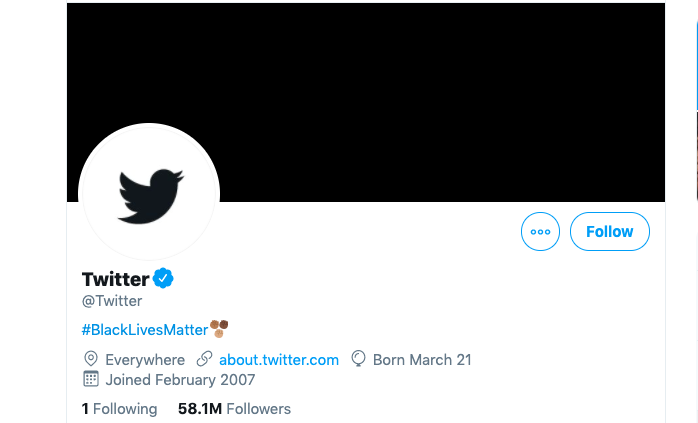698x423 pixels.
Task: Click the Followers label
Action: [259, 409]
